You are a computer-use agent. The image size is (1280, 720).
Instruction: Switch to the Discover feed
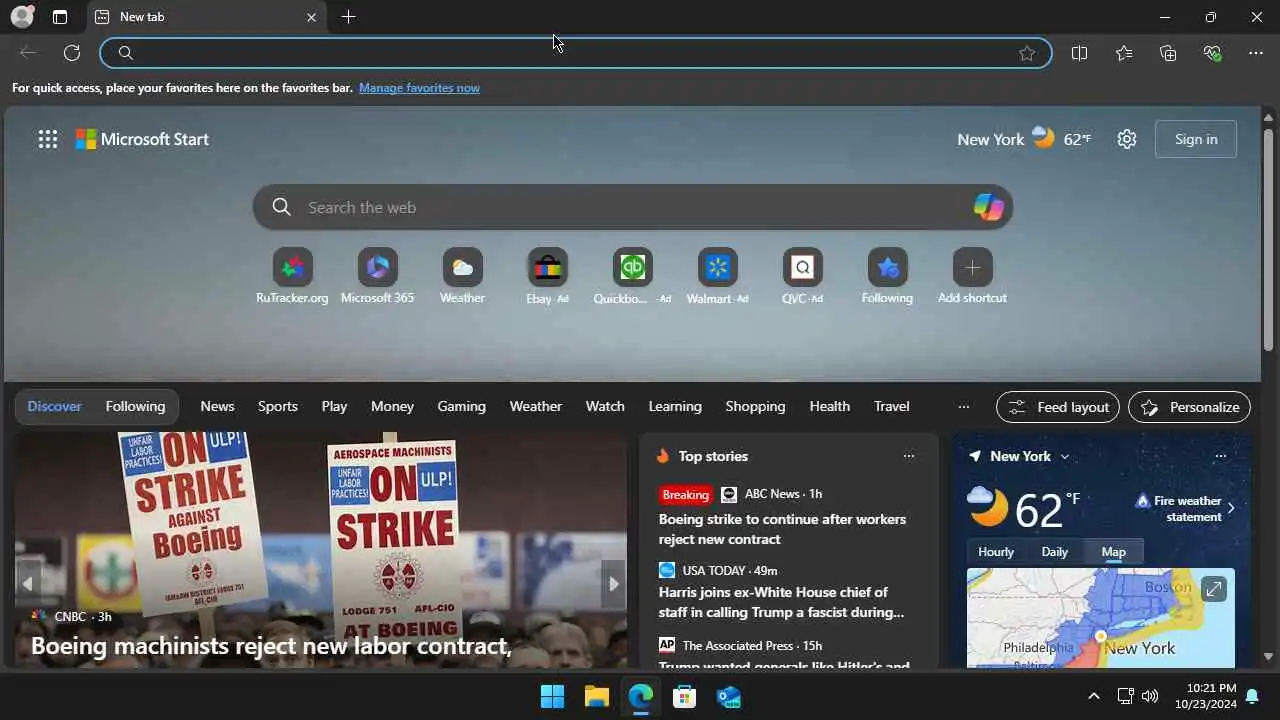coord(55,406)
